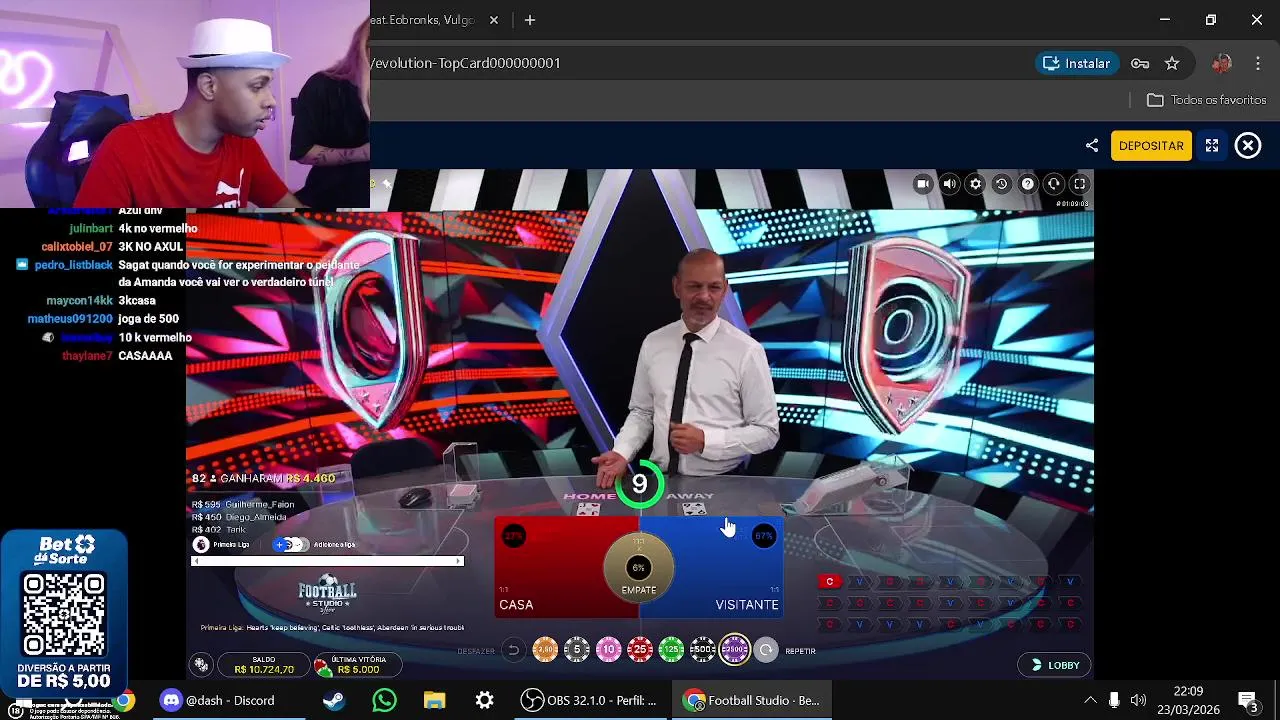Click chat user pedro_listblack
The height and width of the screenshot is (720, 1280).
pyautogui.click(x=74, y=265)
